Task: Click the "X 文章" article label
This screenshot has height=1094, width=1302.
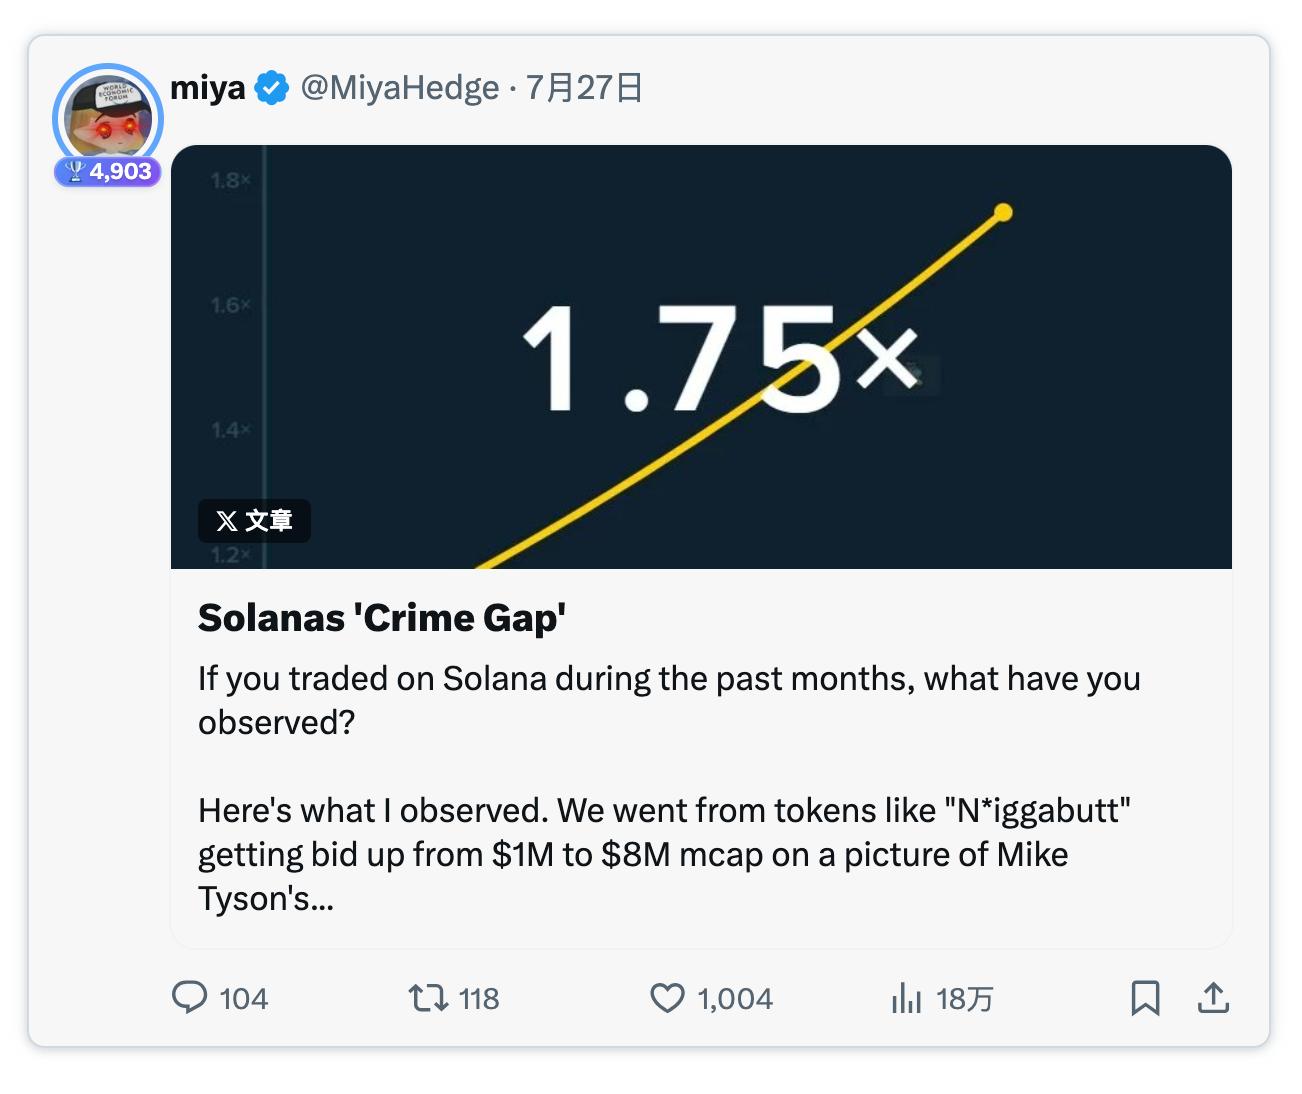Action: coord(254,521)
